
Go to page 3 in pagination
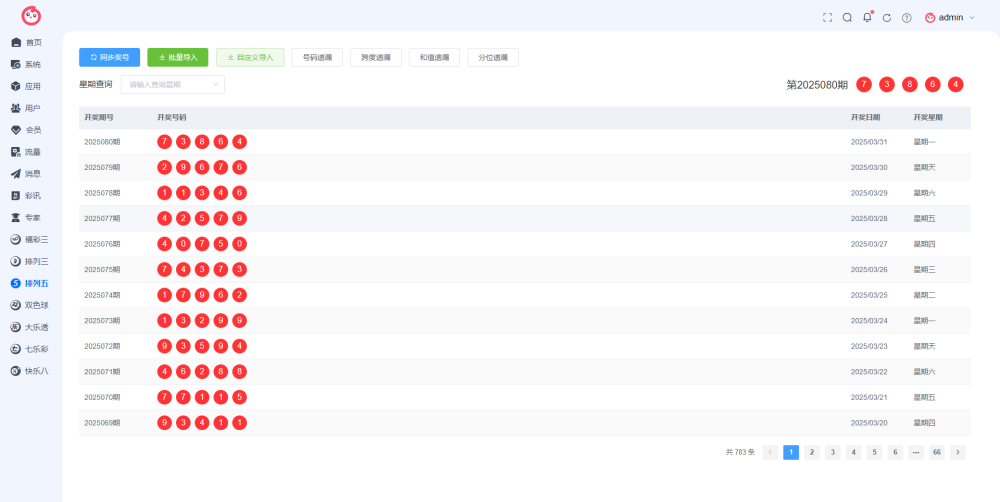(832, 452)
